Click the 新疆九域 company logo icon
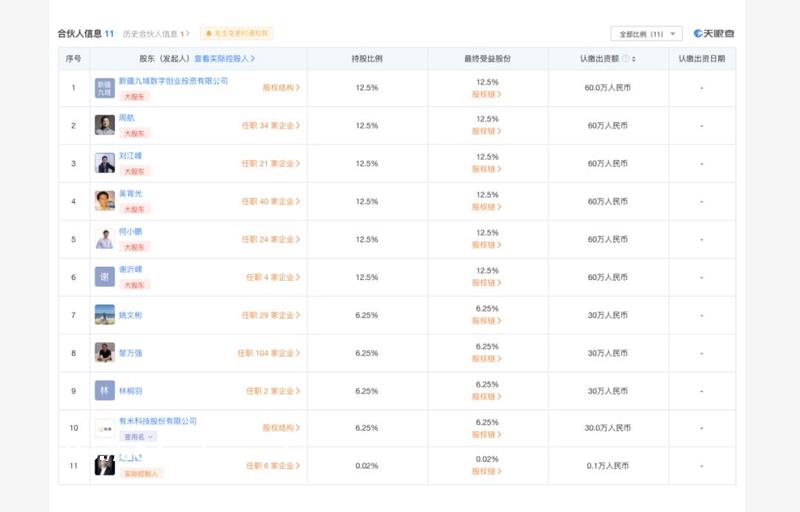This screenshot has height=512, width=800. (x=105, y=88)
